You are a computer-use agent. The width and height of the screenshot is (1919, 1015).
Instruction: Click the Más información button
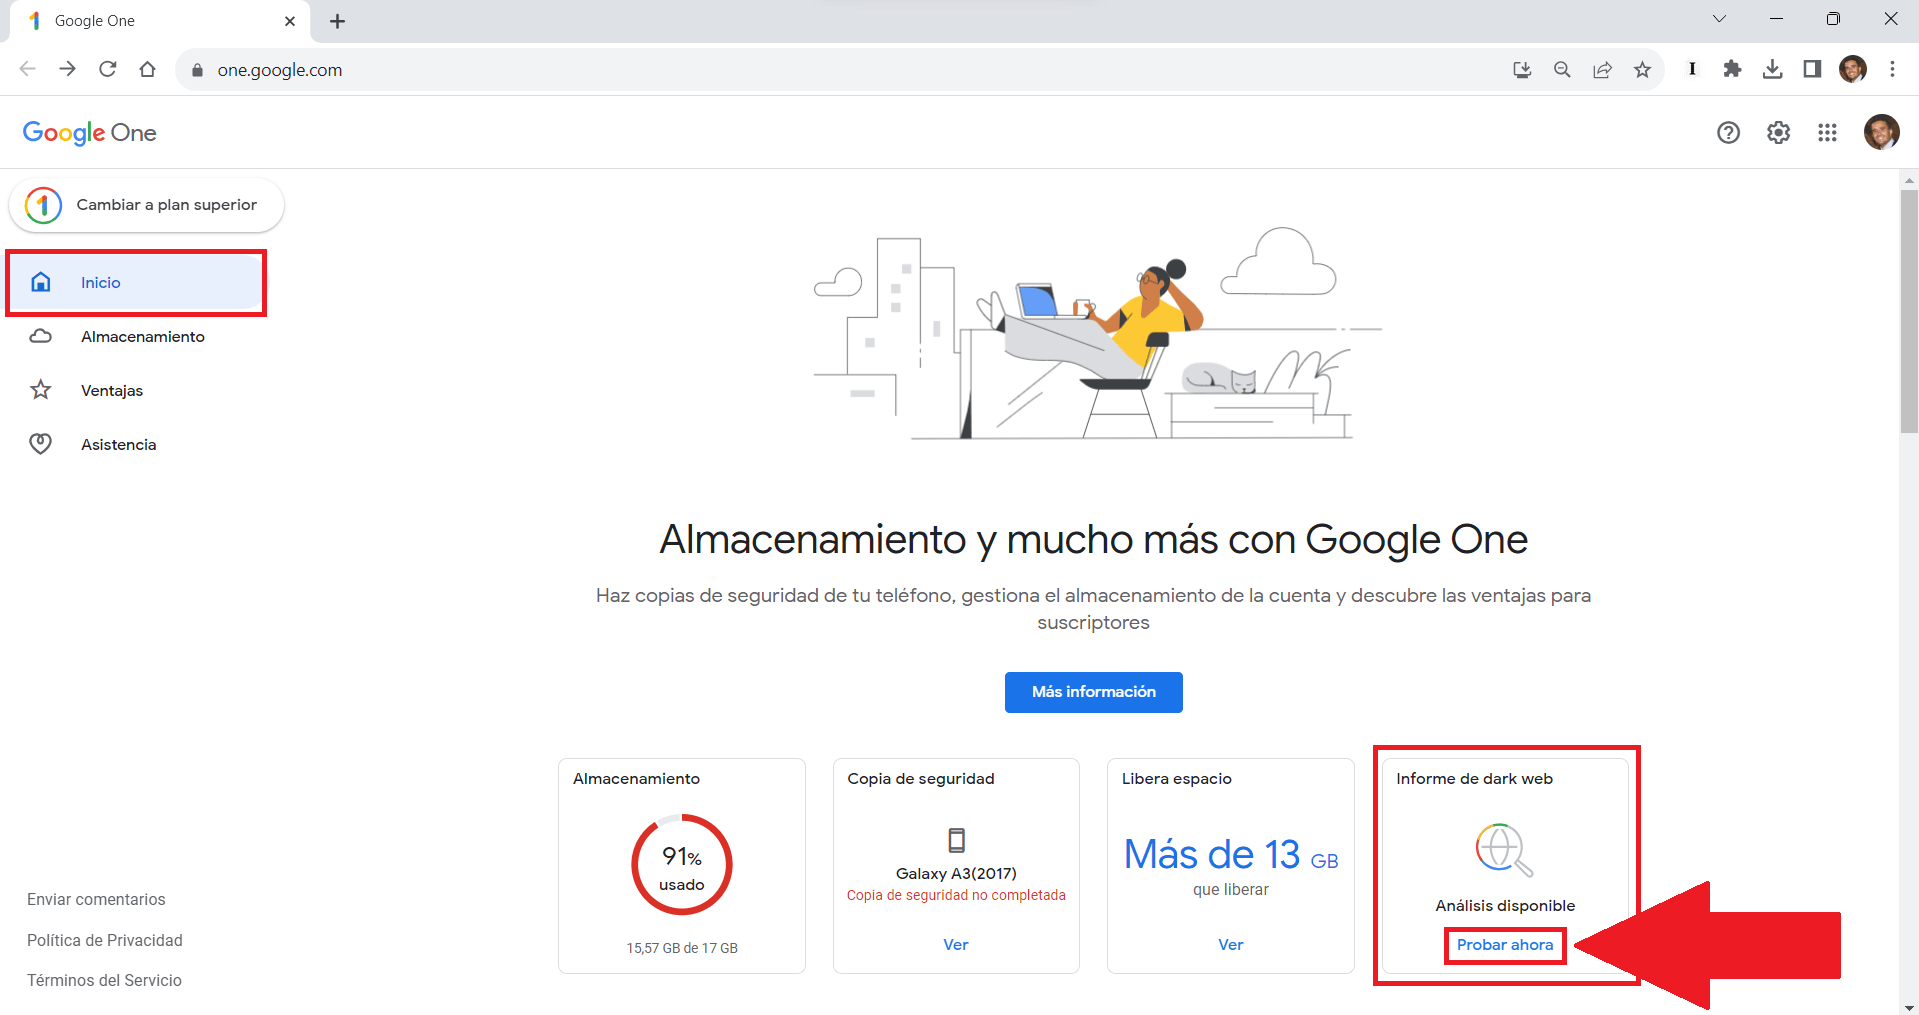click(x=1093, y=692)
